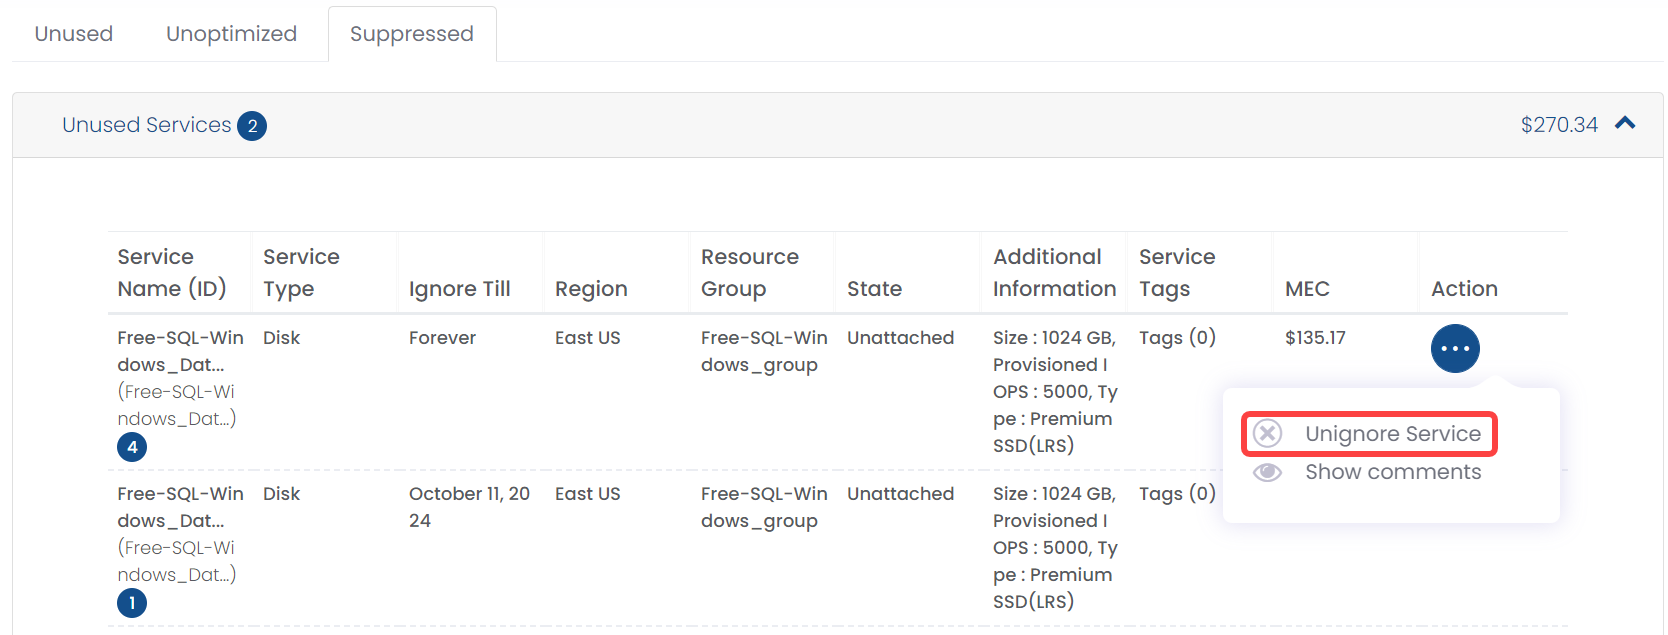Click the Forever ignore-till value

pos(442,338)
